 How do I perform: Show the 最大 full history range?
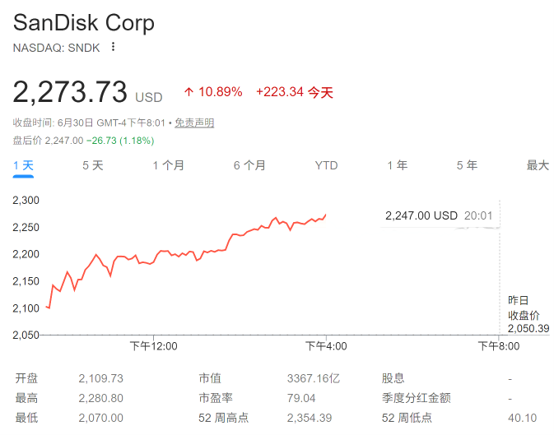(x=538, y=165)
